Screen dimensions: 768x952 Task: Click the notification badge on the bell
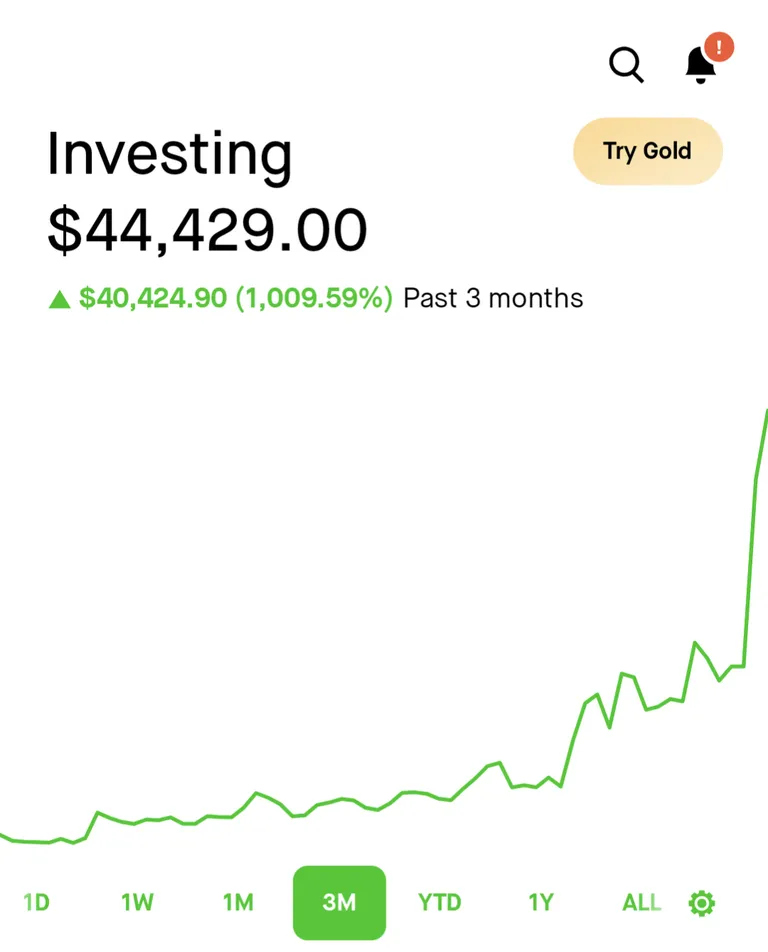point(717,46)
